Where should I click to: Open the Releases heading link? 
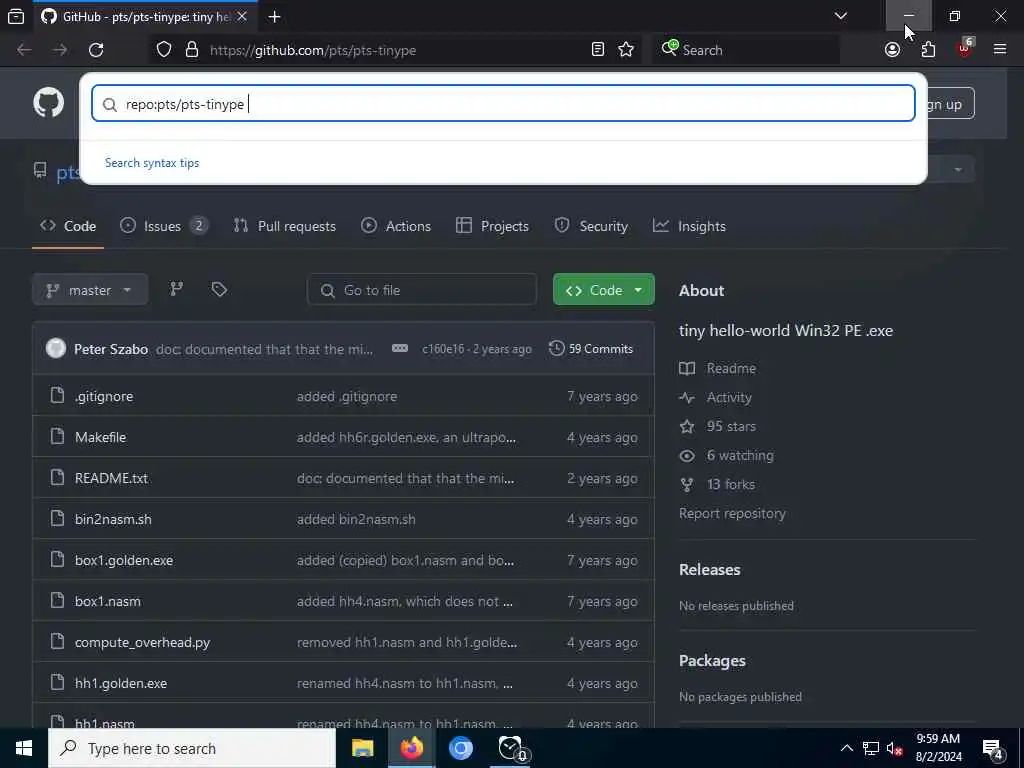click(x=710, y=569)
